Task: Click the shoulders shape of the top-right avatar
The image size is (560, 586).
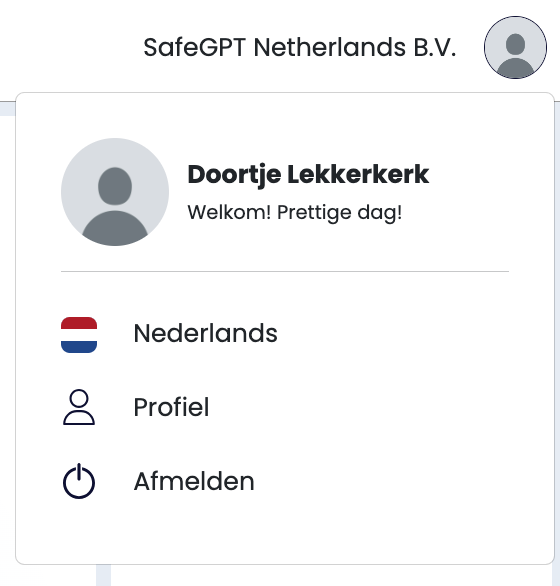Action: pos(515,68)
